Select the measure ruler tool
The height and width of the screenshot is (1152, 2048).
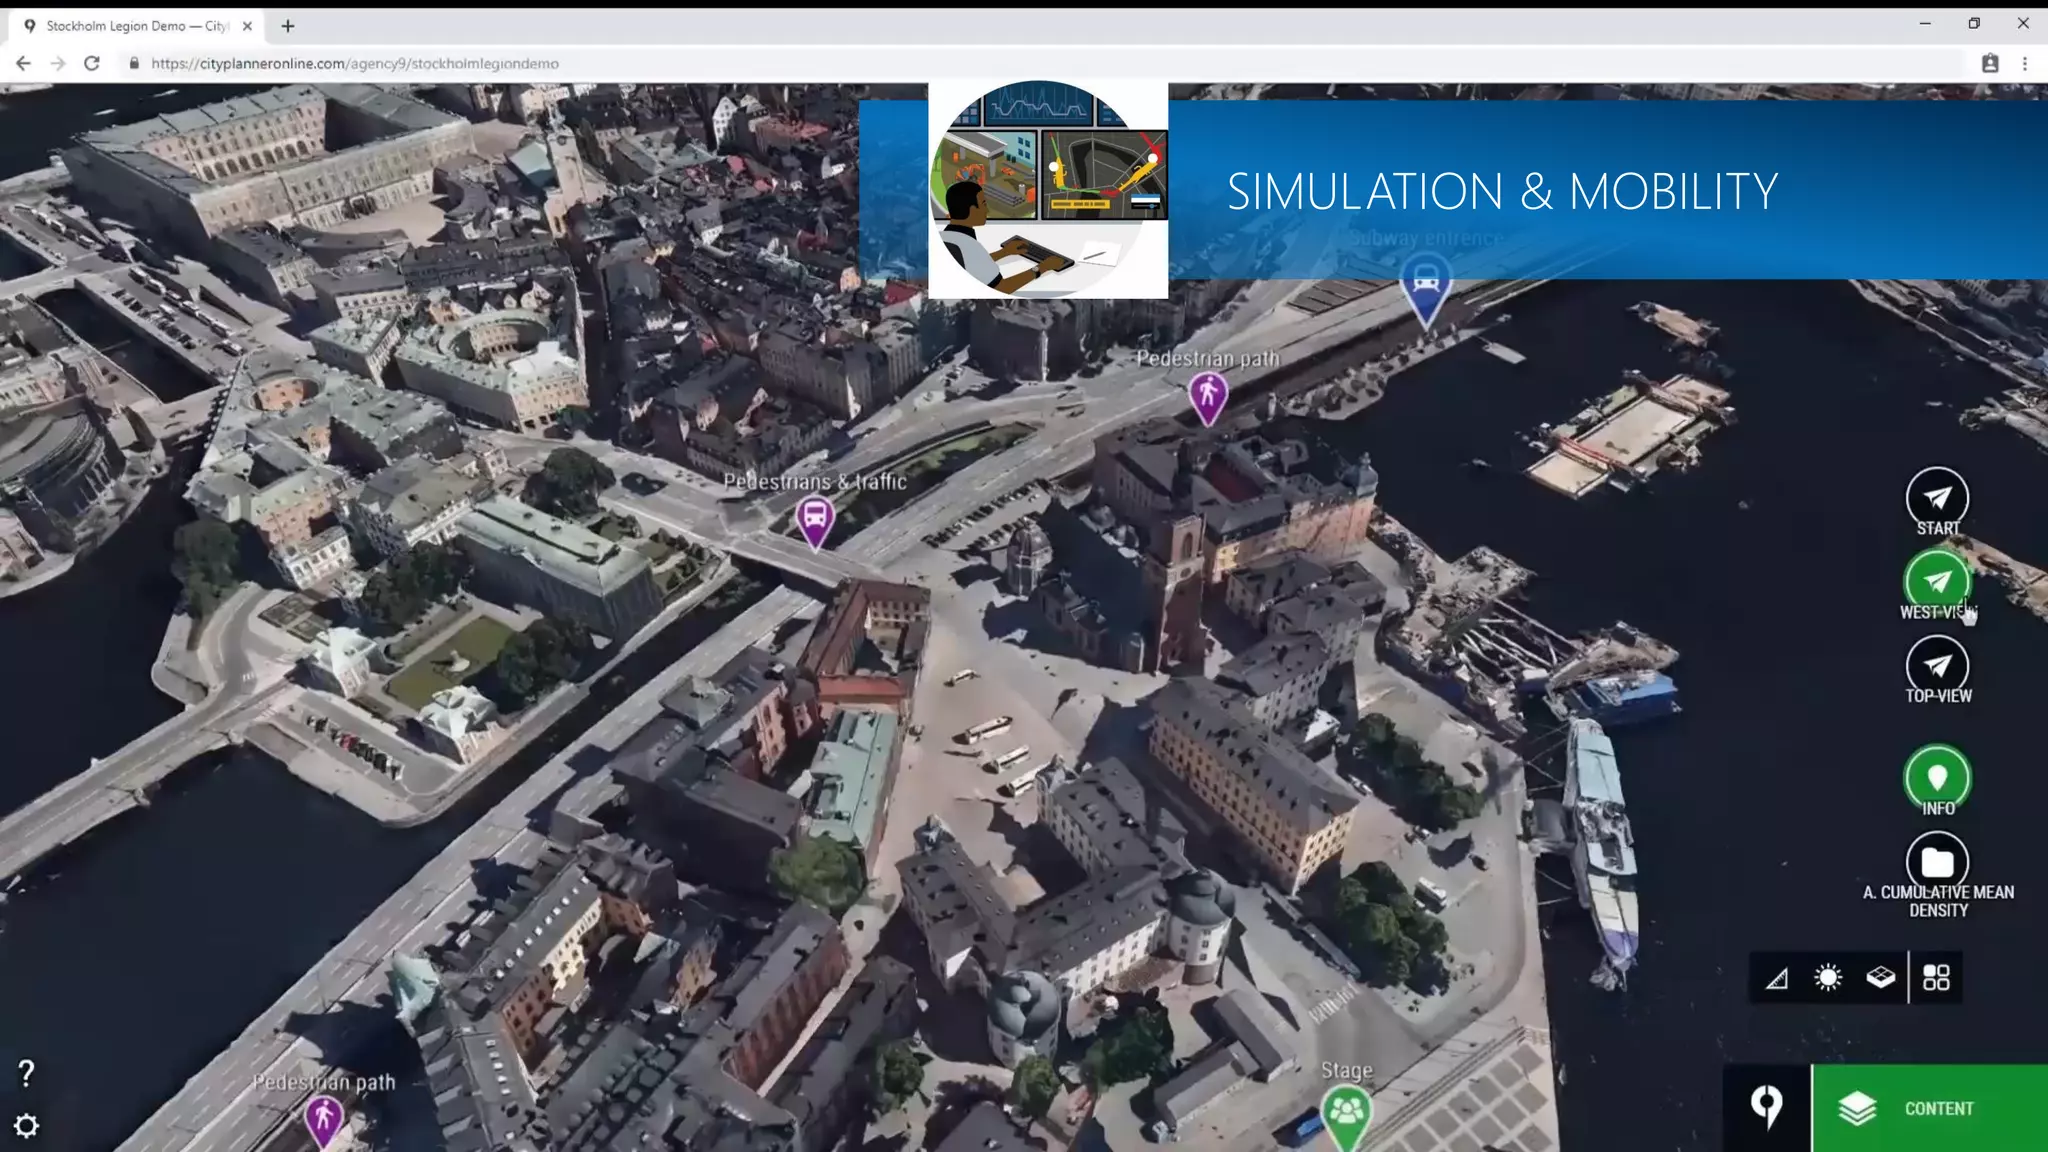1777,978
